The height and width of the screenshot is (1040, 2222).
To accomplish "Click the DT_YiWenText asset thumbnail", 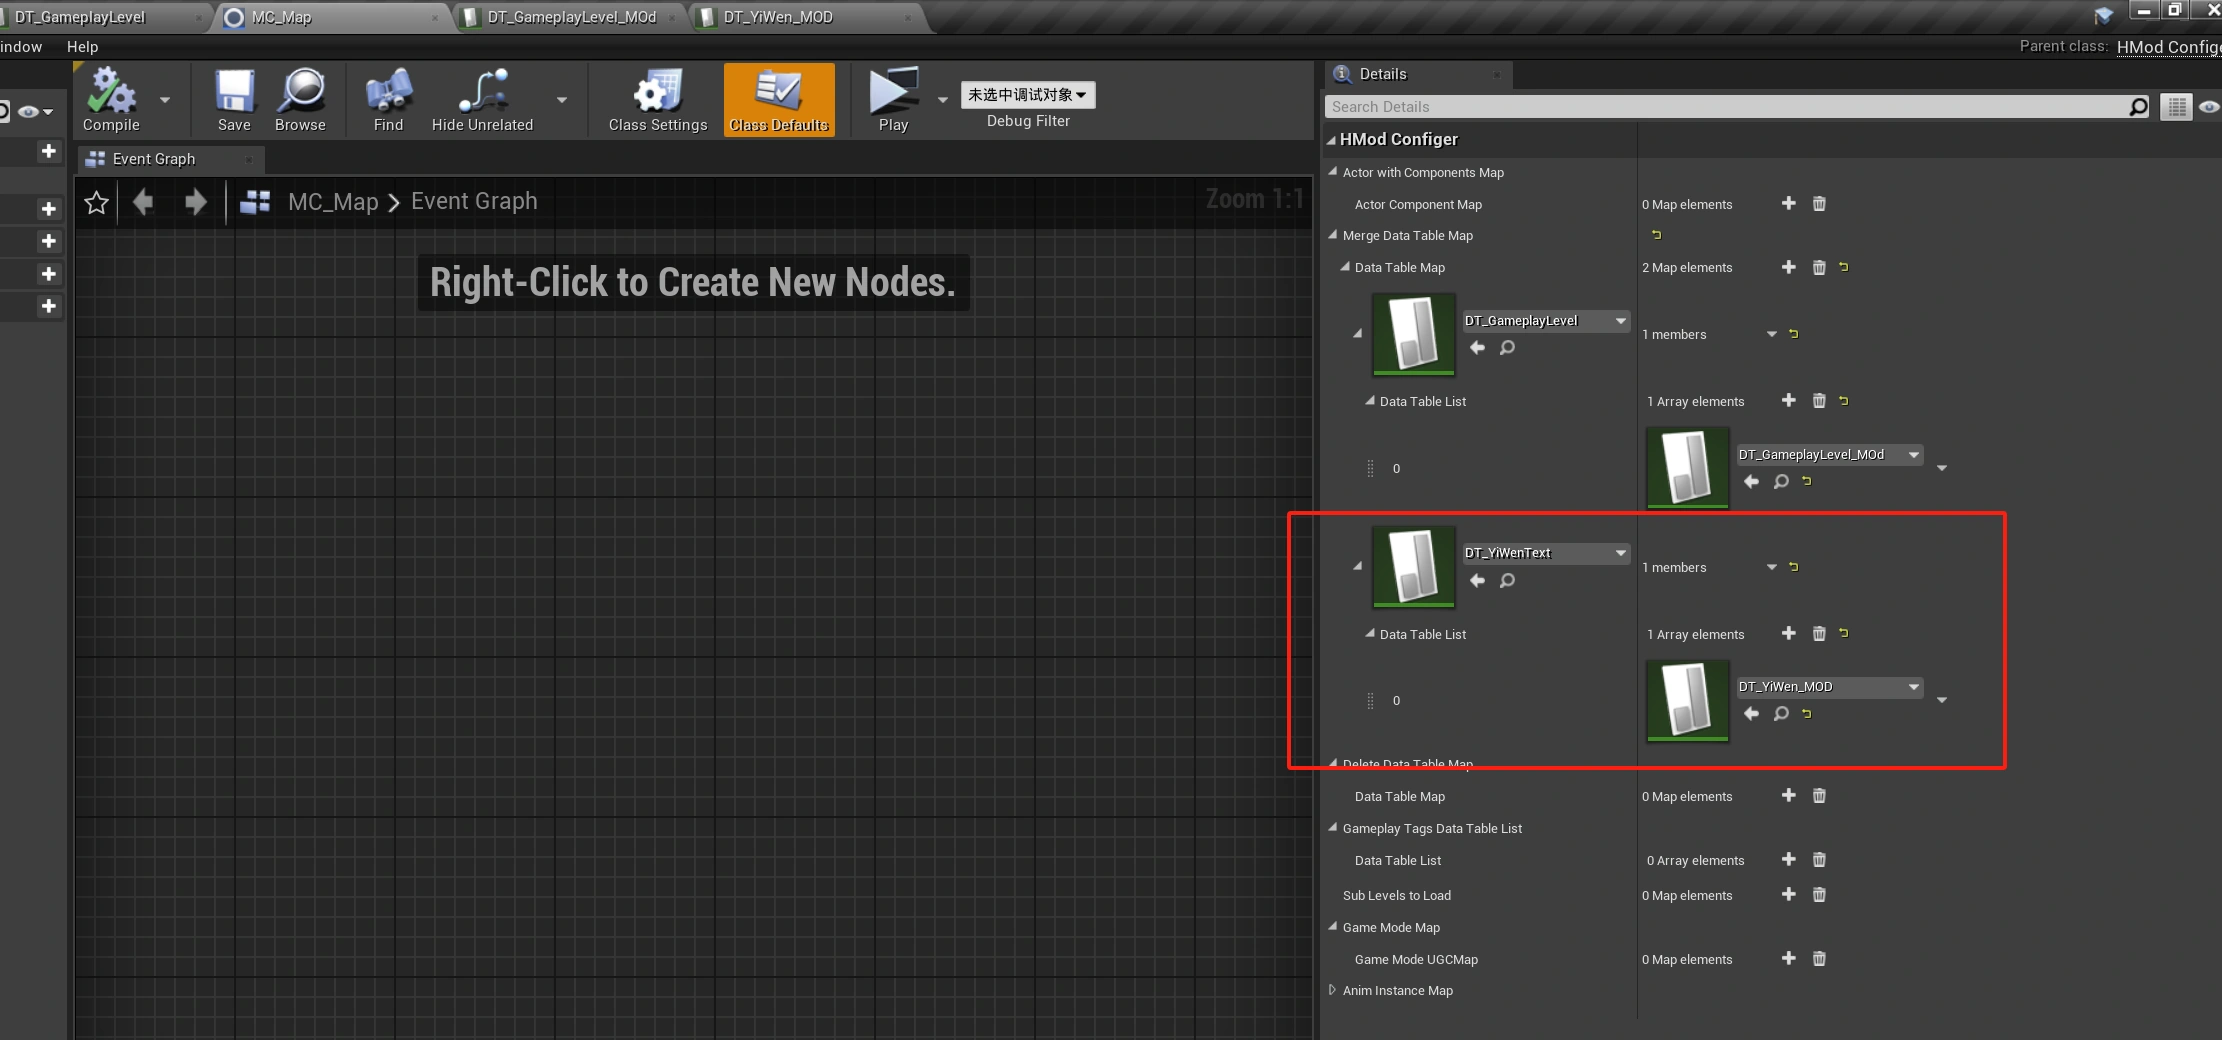I will [1413, 566].
